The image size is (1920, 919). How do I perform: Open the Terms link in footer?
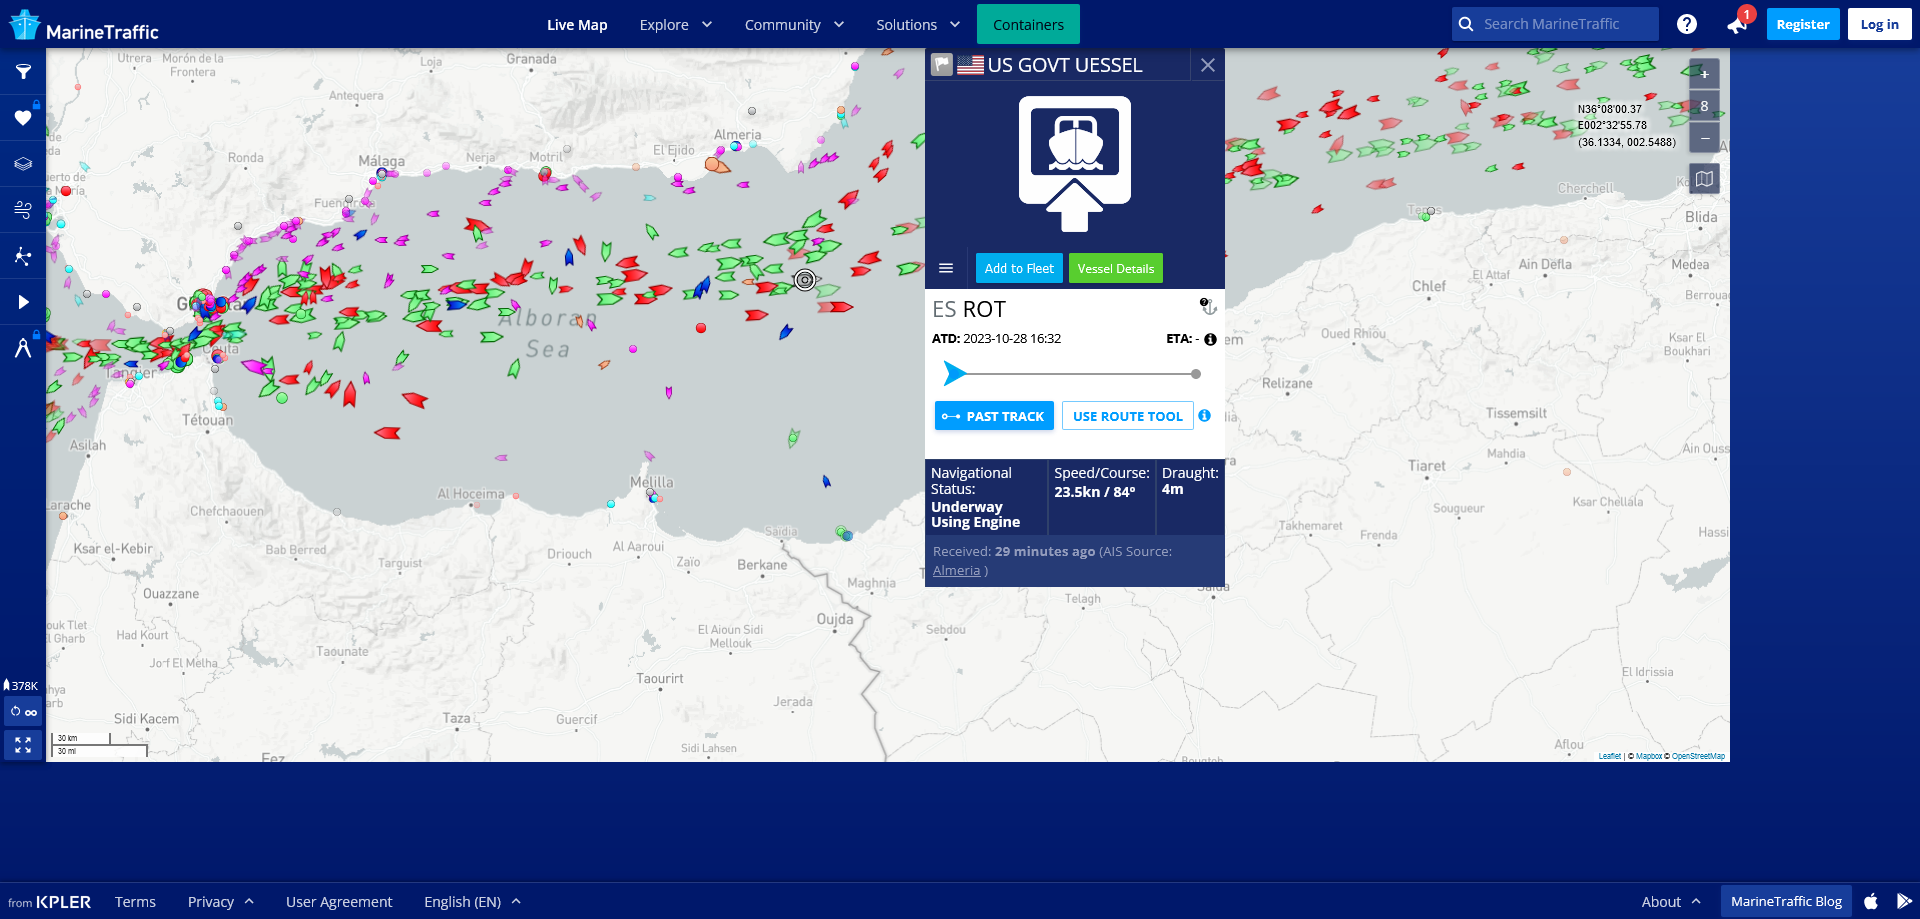[x=135, y=902]
